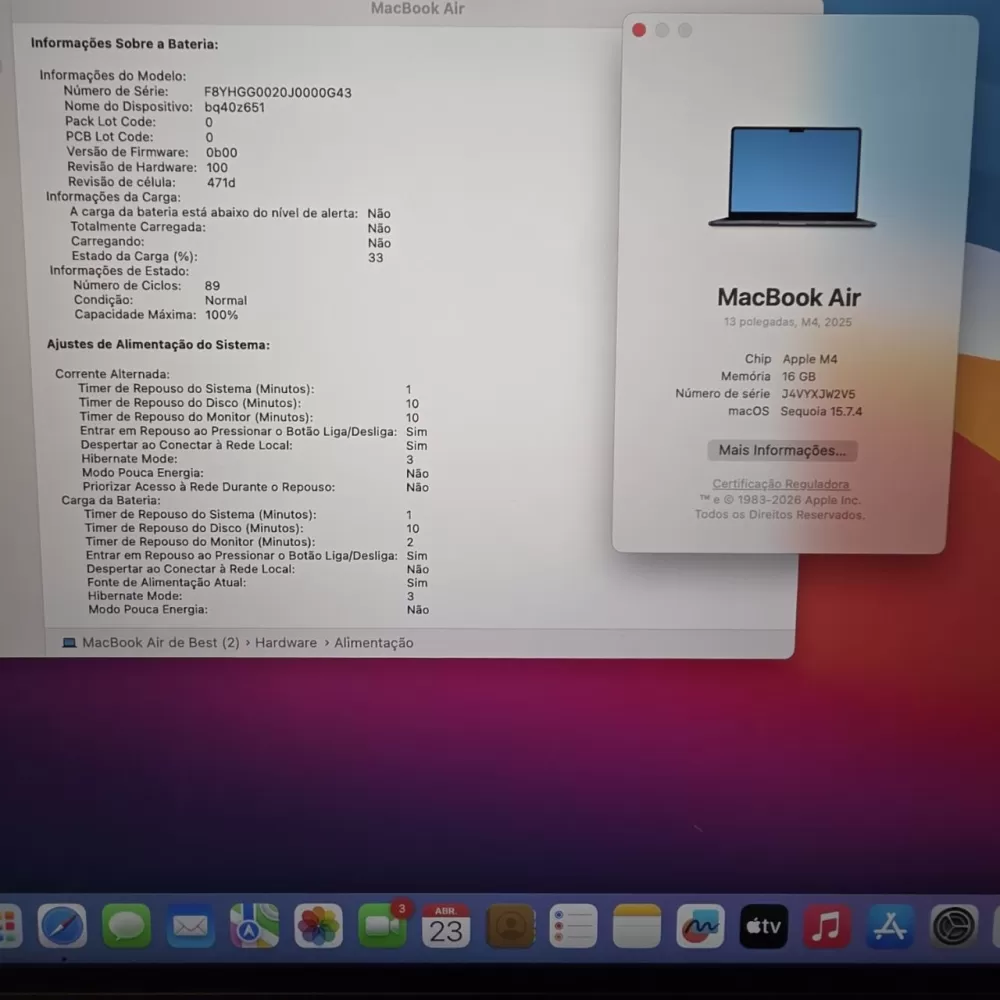The width and height of the screenshot is (1000, 1000).
Task: Open the Mail app icon
Action: tap(190, 926)
